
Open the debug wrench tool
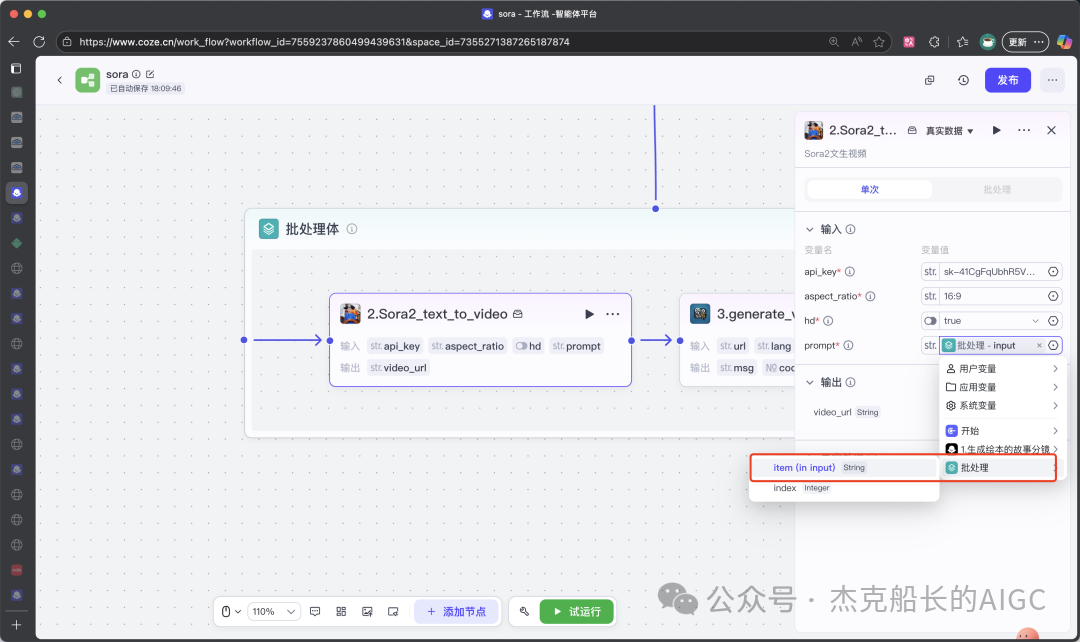524,611
